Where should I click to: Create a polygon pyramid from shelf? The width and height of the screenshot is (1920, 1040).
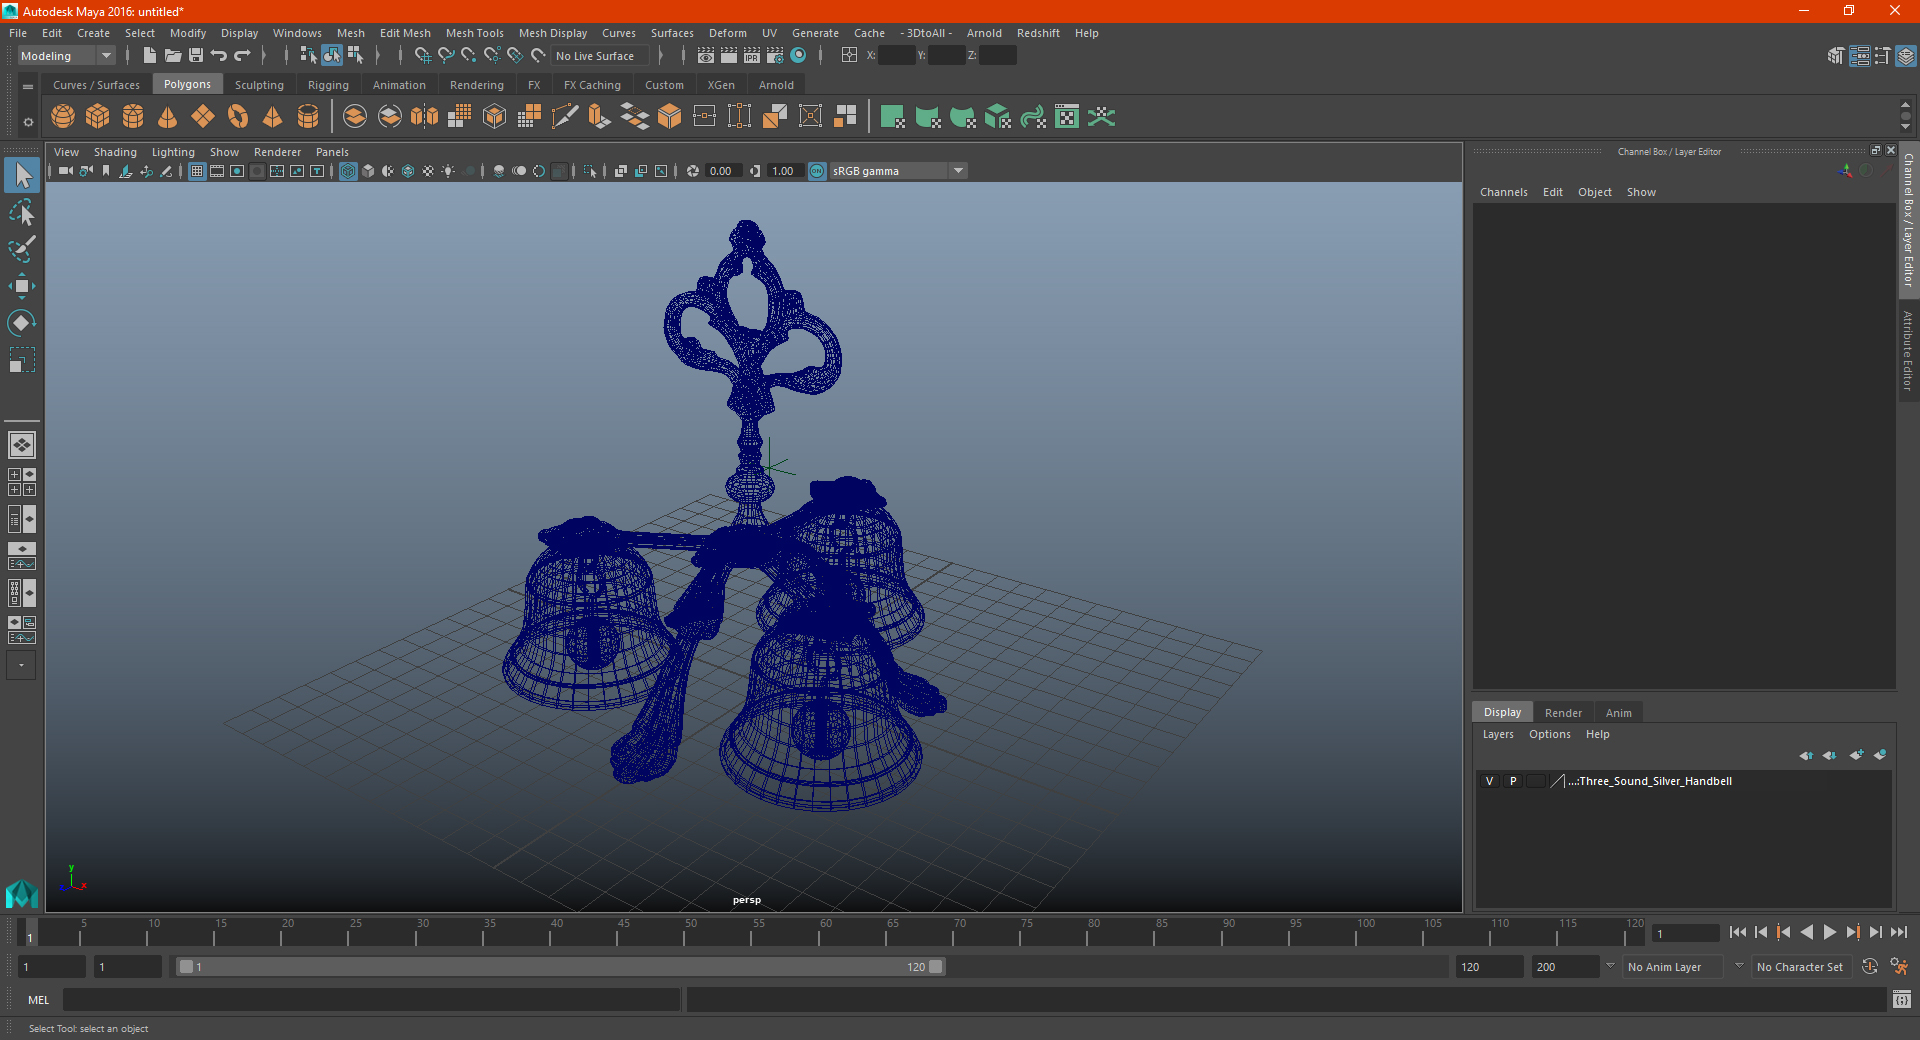coord(273,117)
